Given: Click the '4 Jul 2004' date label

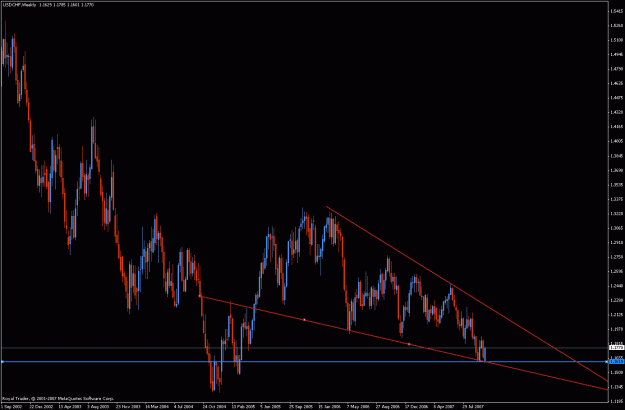Looking at the screenshot, I should [x=185, y=407].
